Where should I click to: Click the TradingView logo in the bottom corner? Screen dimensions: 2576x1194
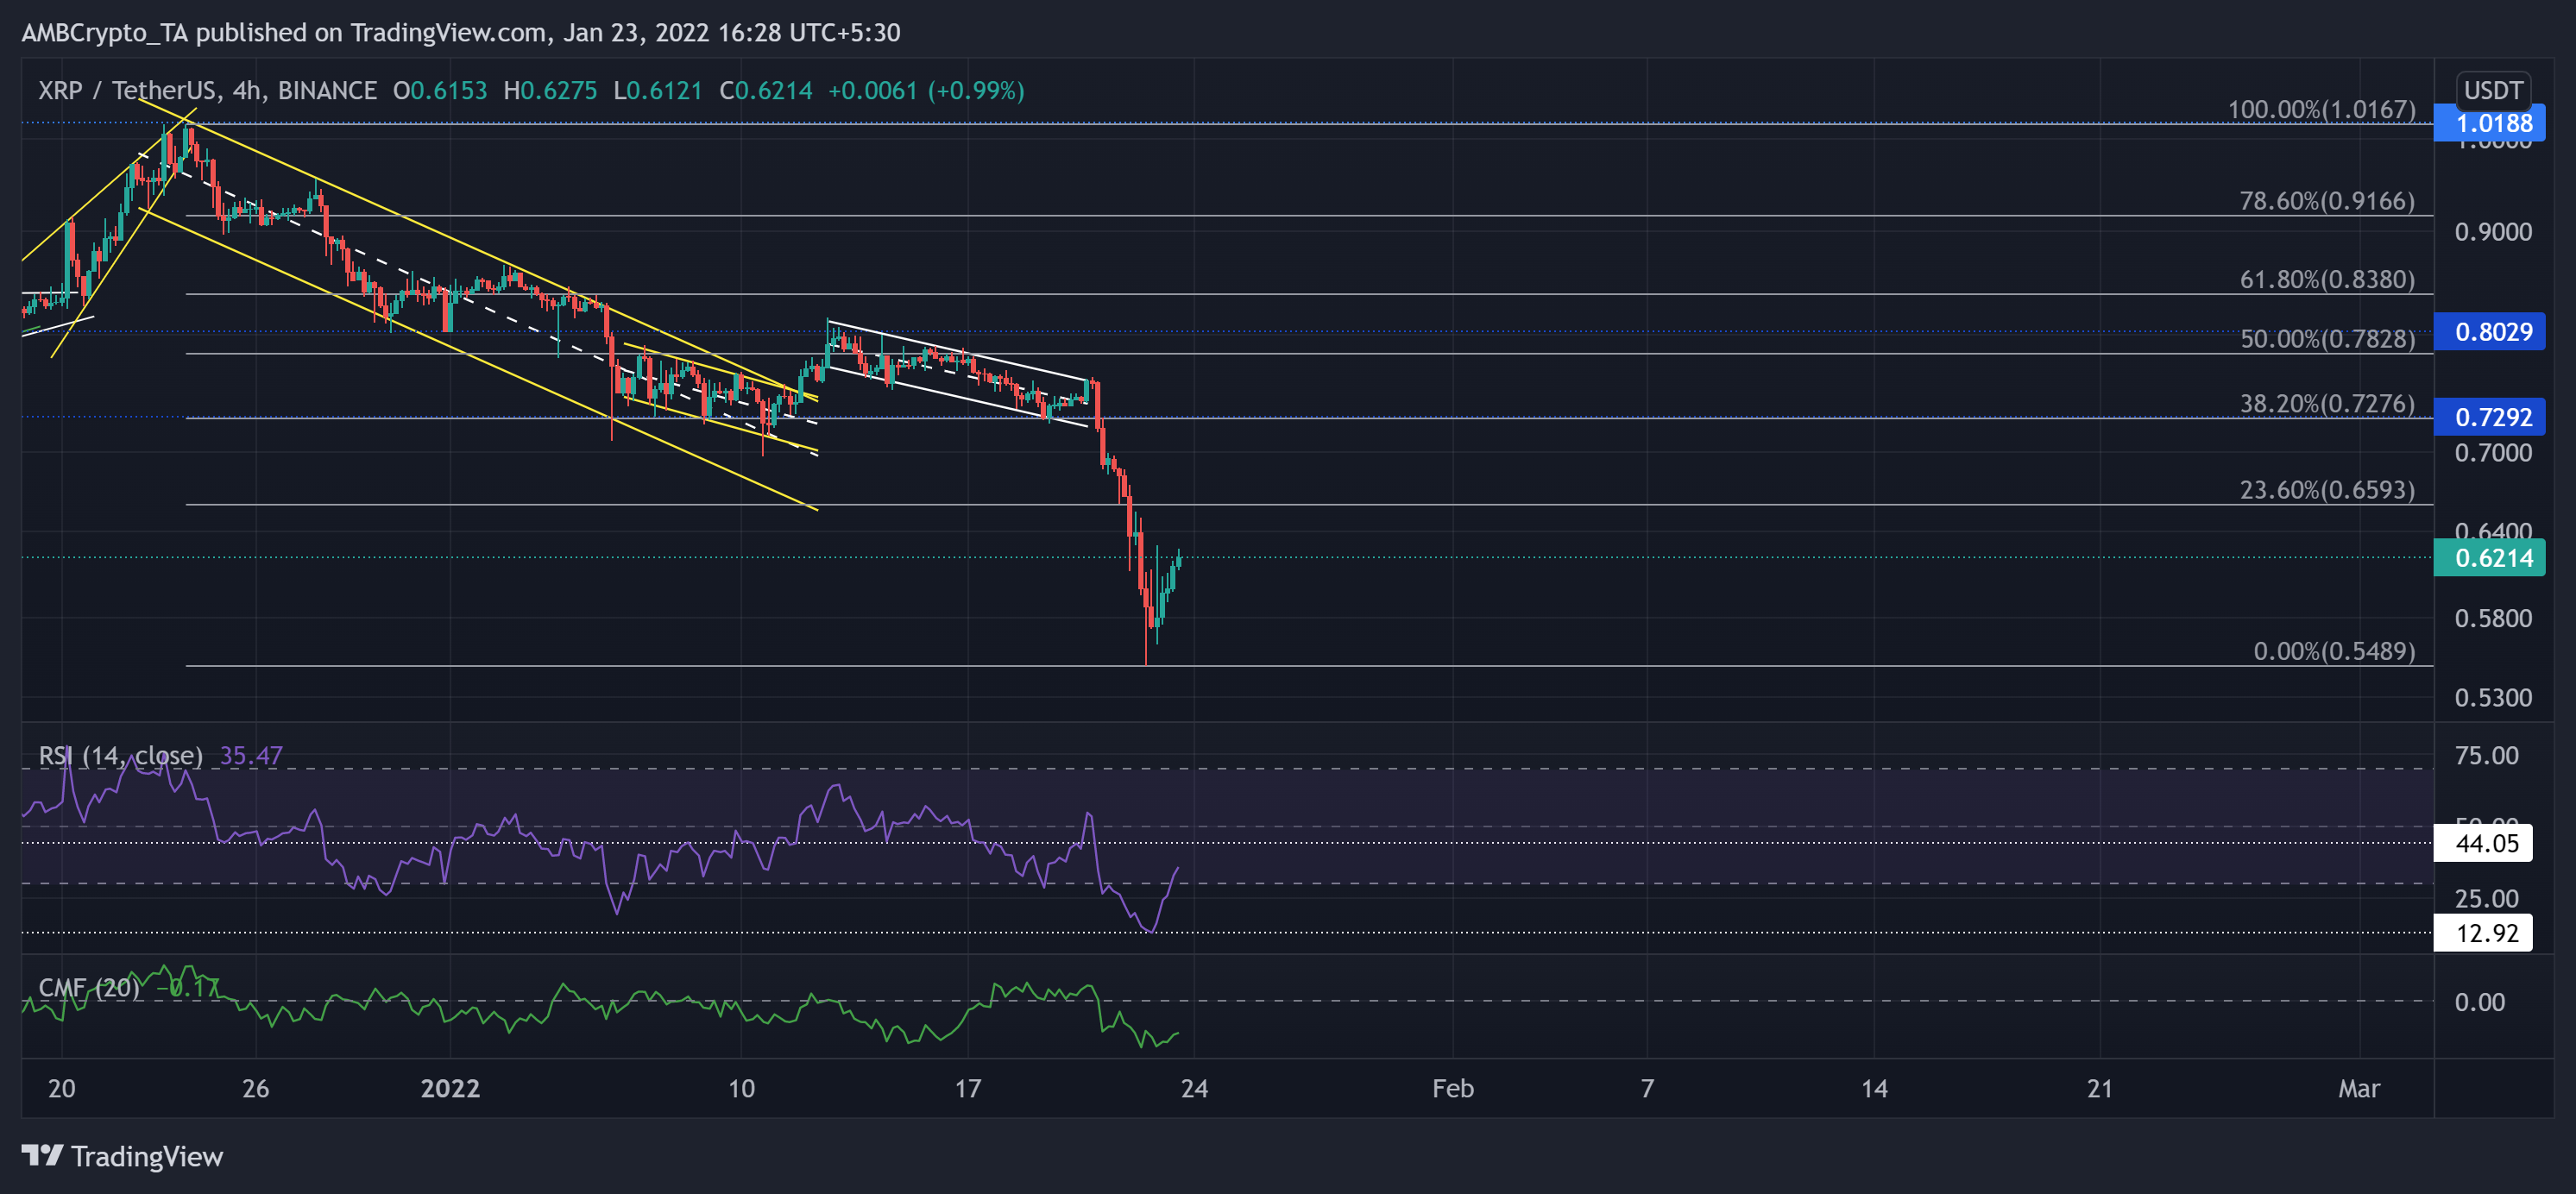pyautogui.click(x=120, y=1157)
